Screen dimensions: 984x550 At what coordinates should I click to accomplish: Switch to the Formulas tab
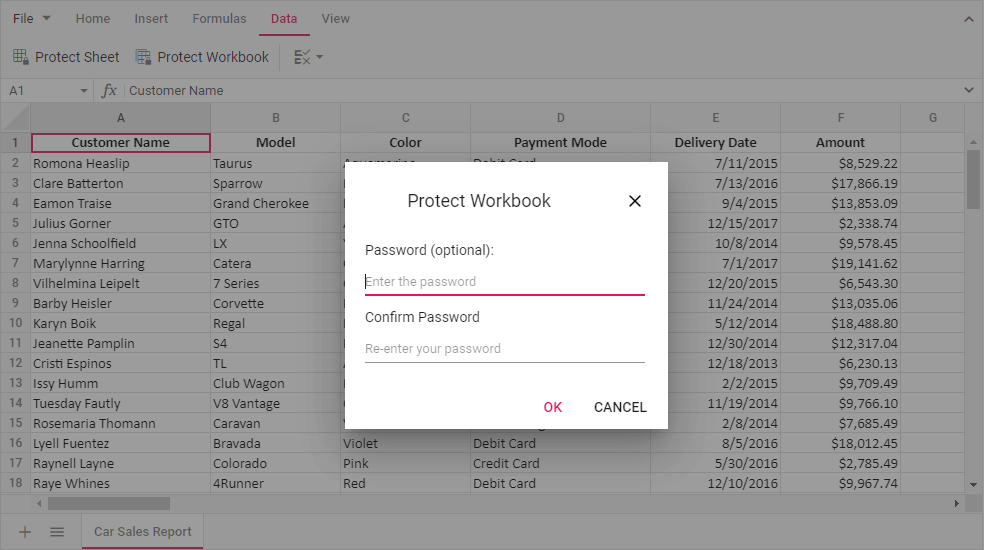[x=219, y=19]
